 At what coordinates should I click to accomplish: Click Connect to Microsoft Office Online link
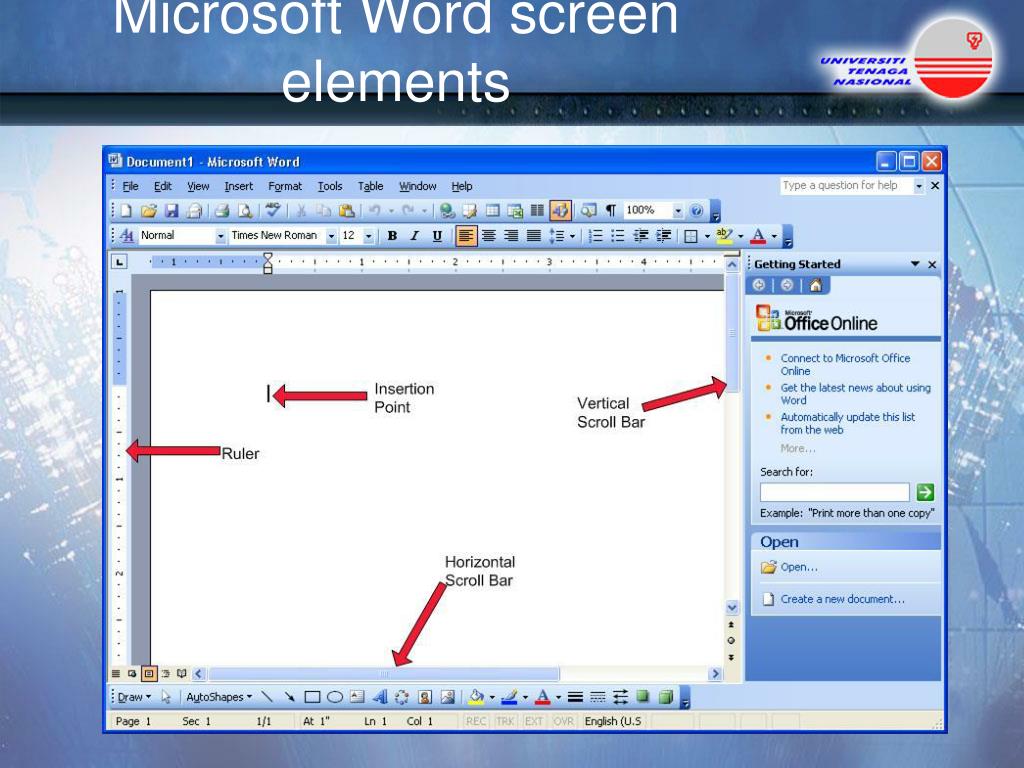point(845,364)
